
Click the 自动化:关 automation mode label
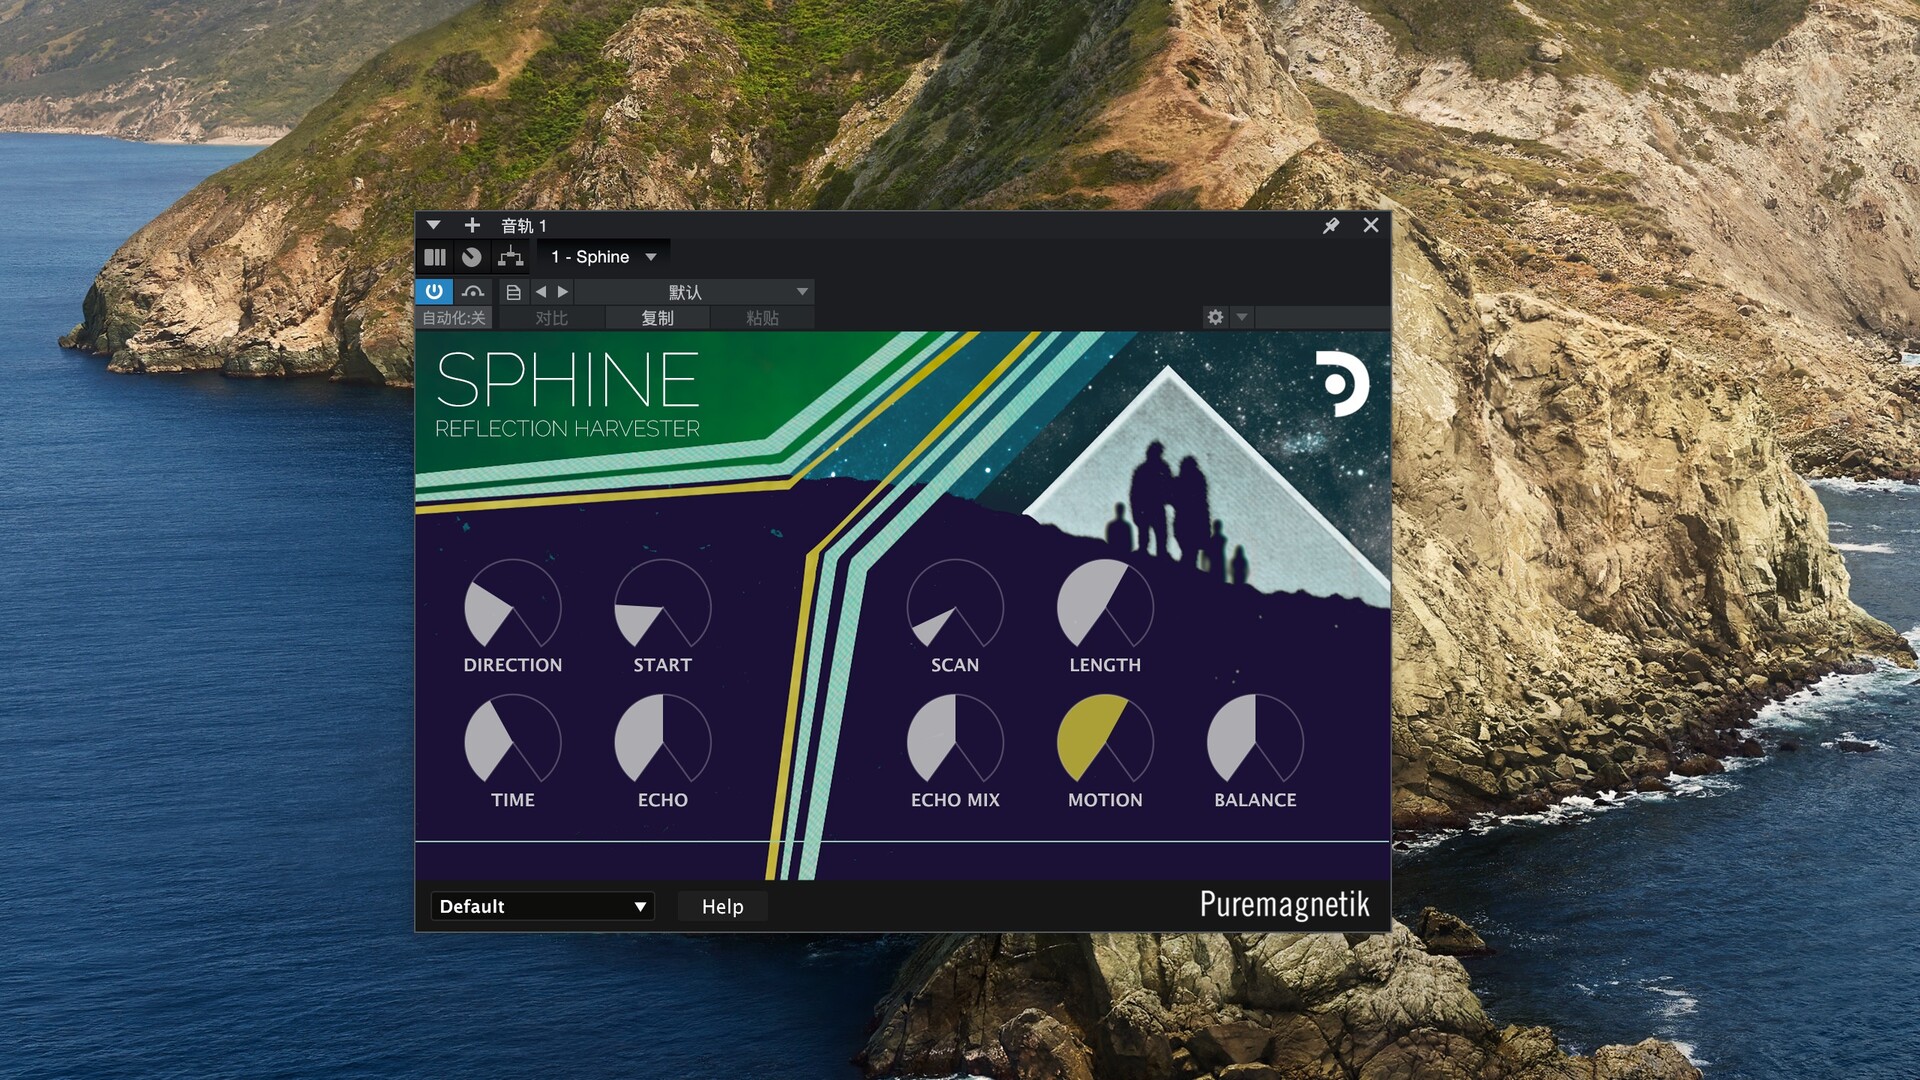(x=454, y=318)
